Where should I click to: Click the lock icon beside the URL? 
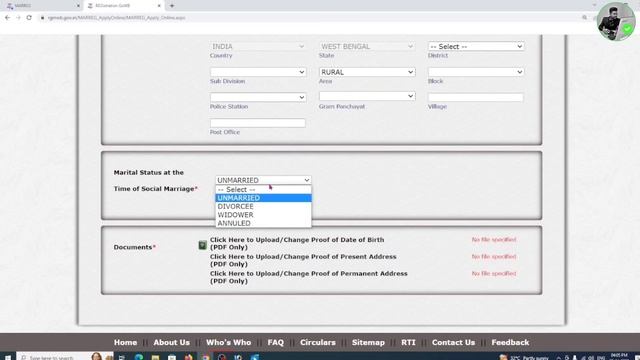point(42,18)
